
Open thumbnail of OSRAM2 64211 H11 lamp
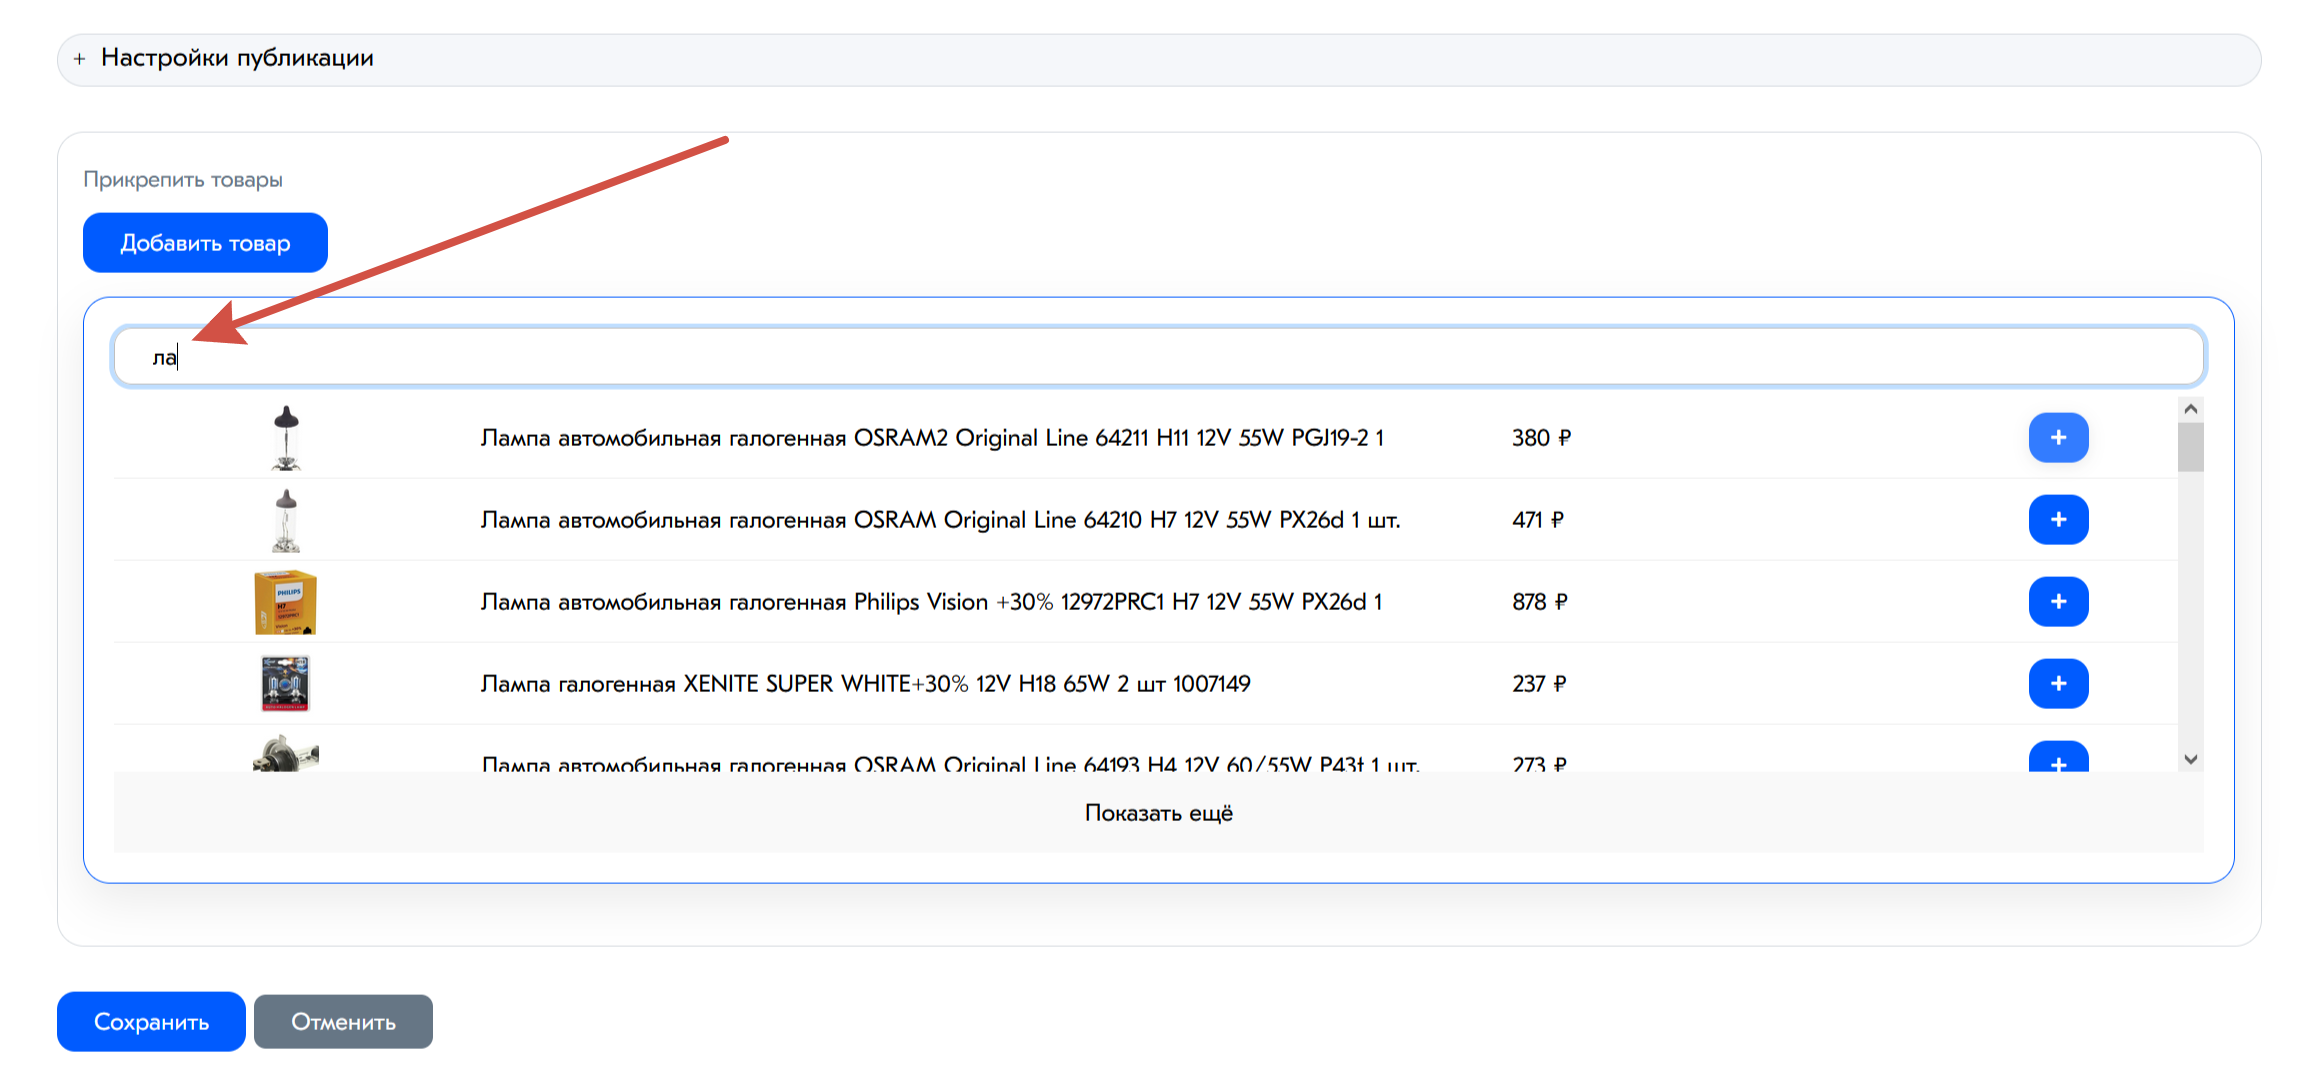click(286, 438)
